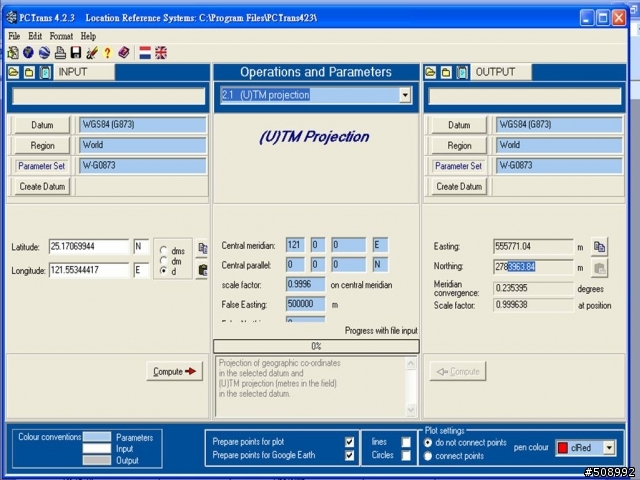Viewport: 640px width, 480px height.
Task: Click the Central meridian degrees field 121
Action: [295, 245]
